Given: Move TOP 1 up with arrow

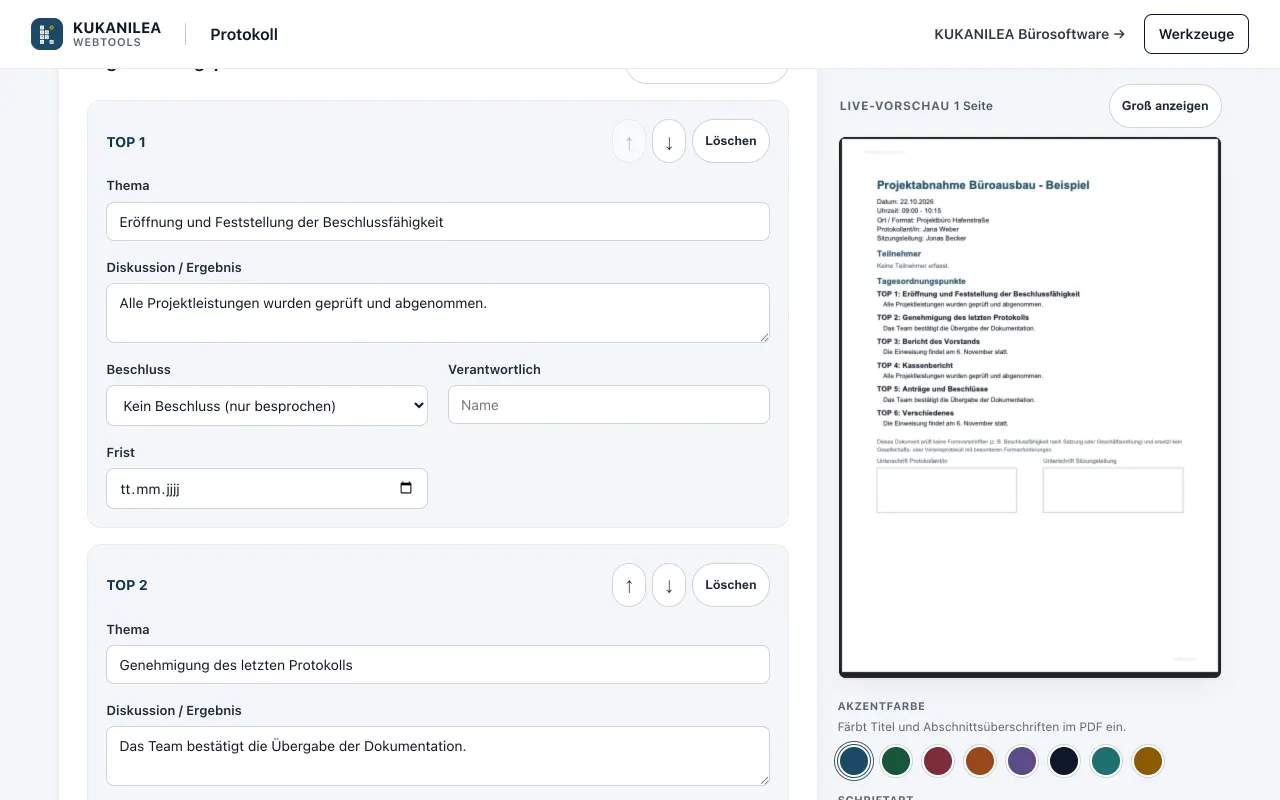Looking at the screenshot, I should click(629, 142).
